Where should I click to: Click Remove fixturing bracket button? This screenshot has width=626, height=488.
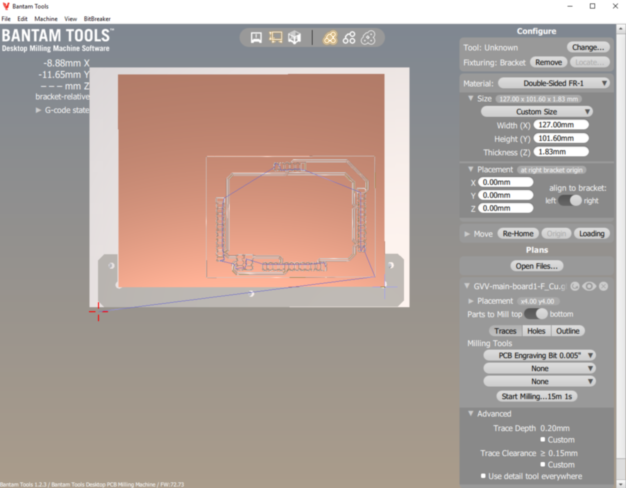[548, 62]
